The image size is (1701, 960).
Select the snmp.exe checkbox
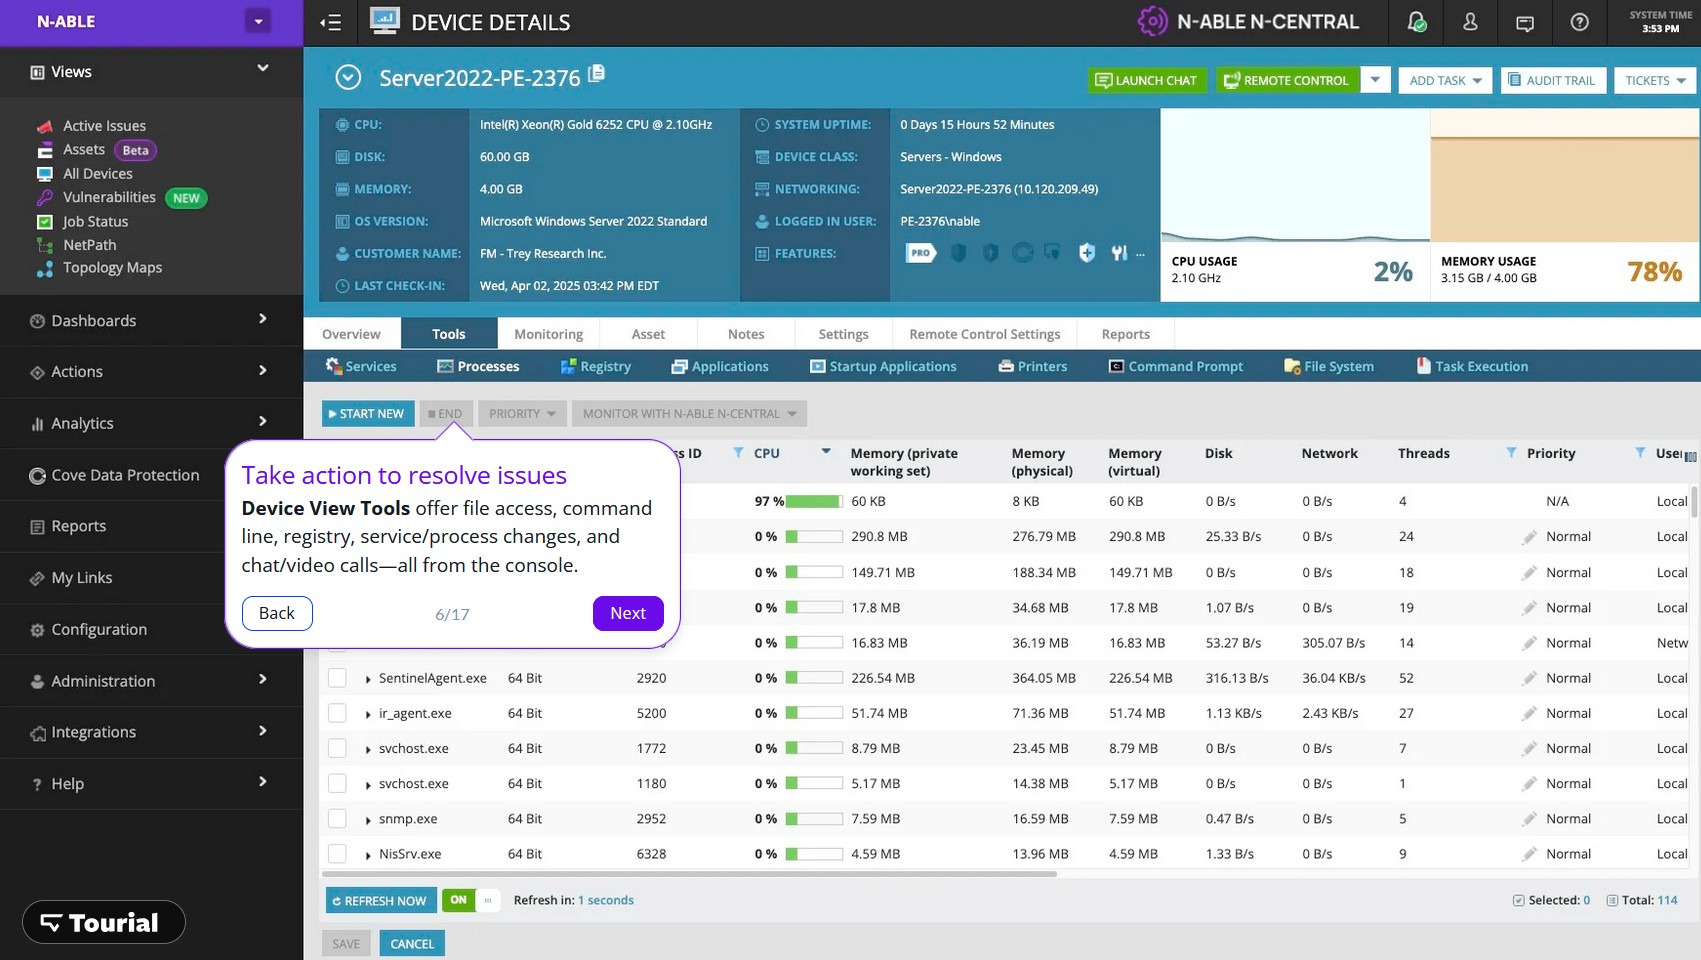[x=338, y=818]
